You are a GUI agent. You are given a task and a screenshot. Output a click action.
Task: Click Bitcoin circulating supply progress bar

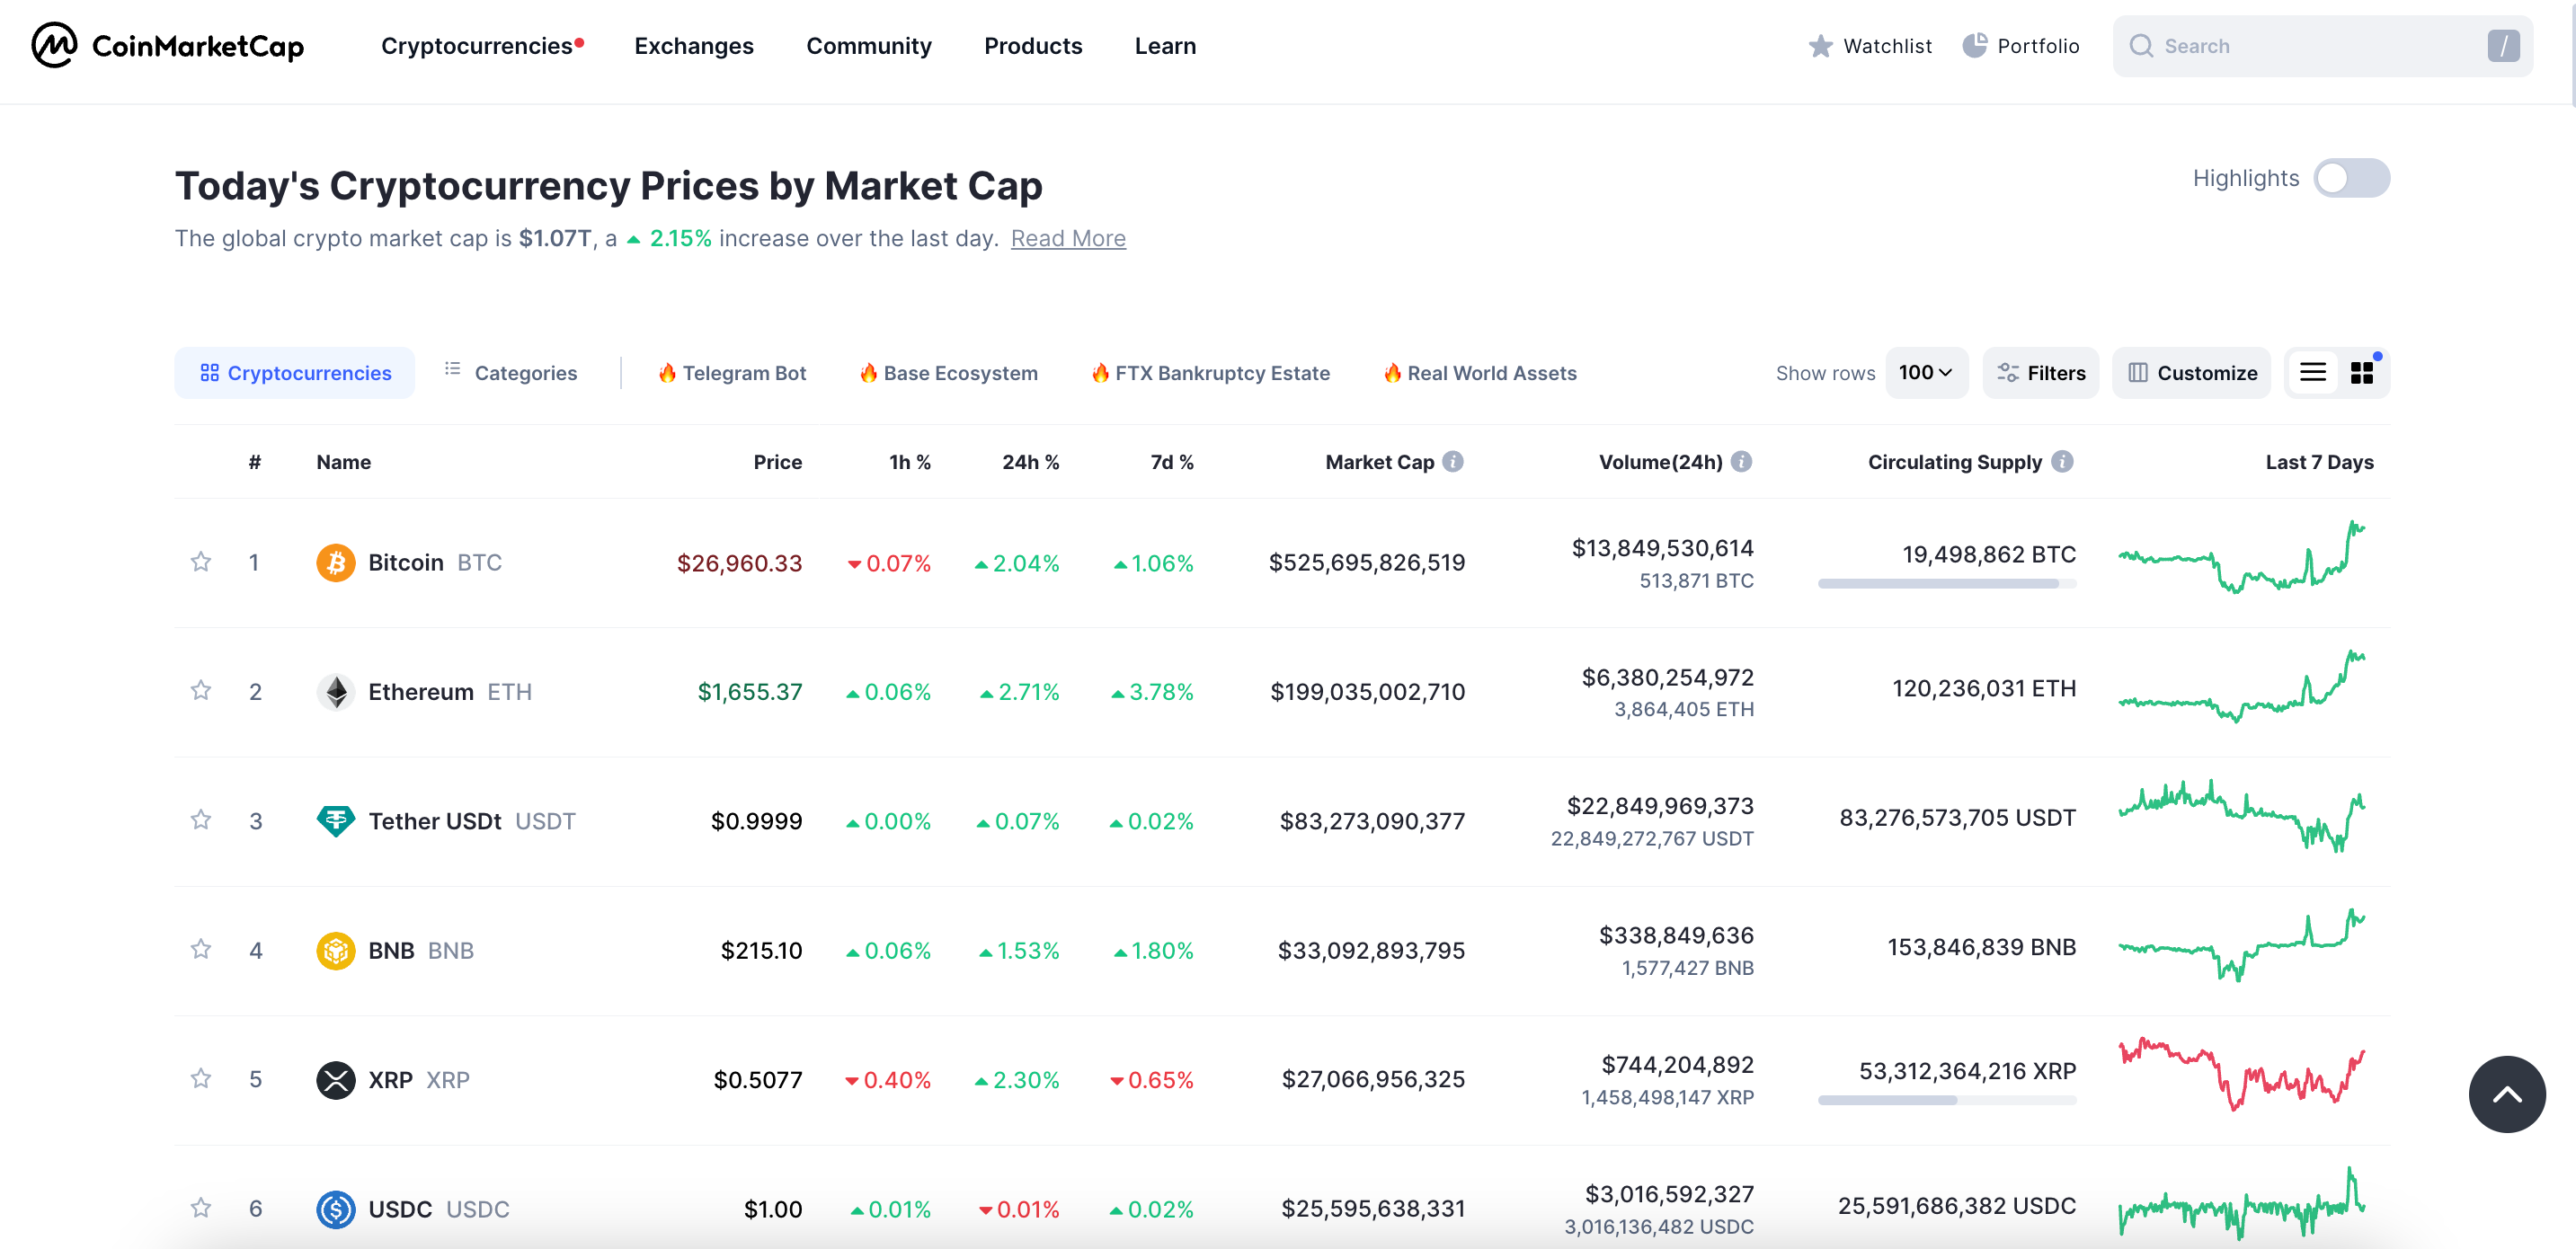tap(1946, 583)
